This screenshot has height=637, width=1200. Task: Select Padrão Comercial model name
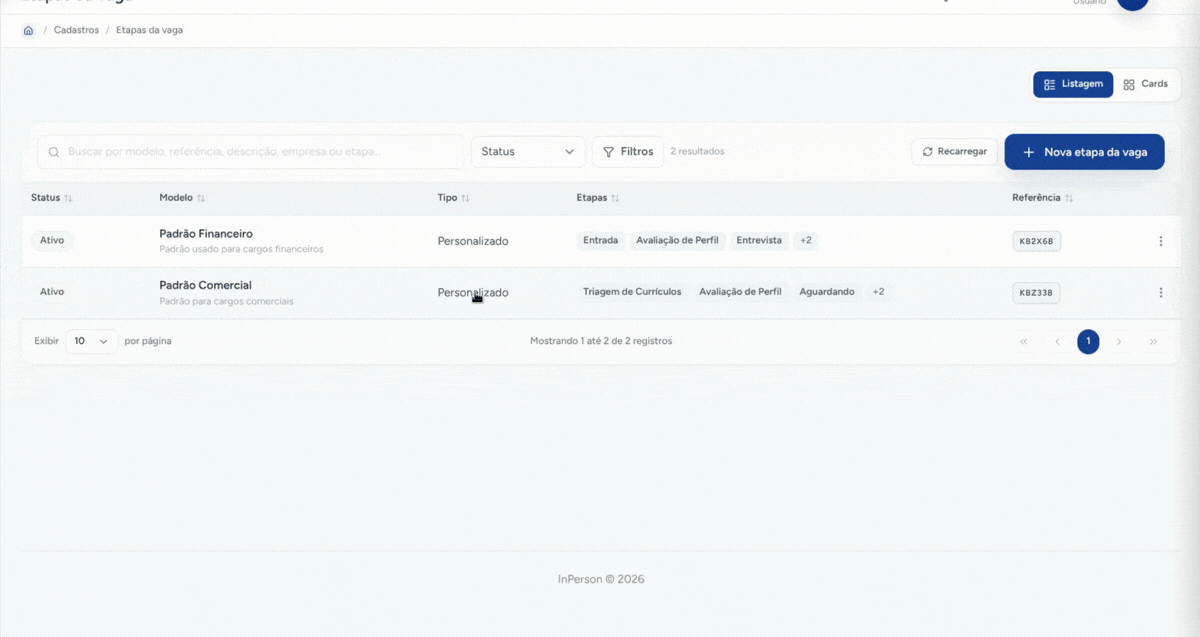click(x=205, y=285)
